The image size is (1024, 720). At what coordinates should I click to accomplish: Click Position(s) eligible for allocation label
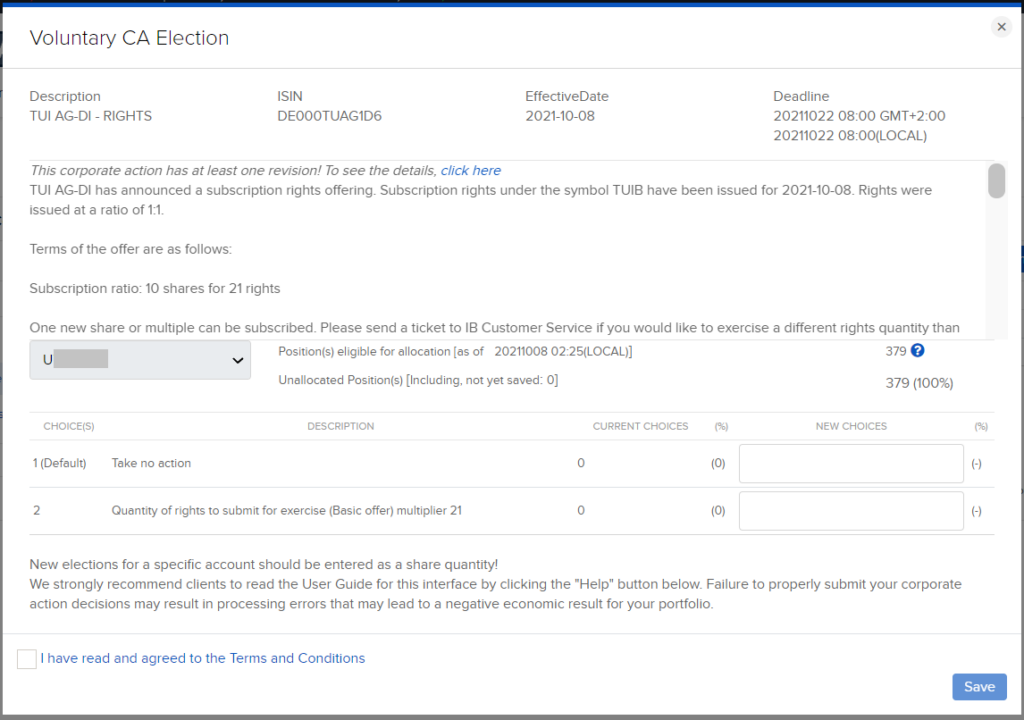pyautogui.click(x=455, y=352)
